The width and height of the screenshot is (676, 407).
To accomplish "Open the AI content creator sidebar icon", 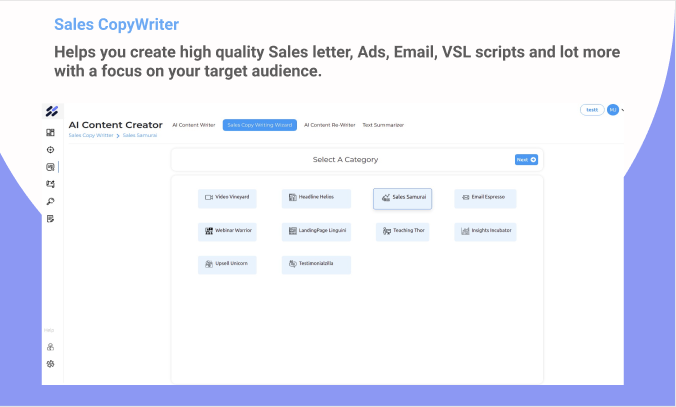I will (50, 167).
